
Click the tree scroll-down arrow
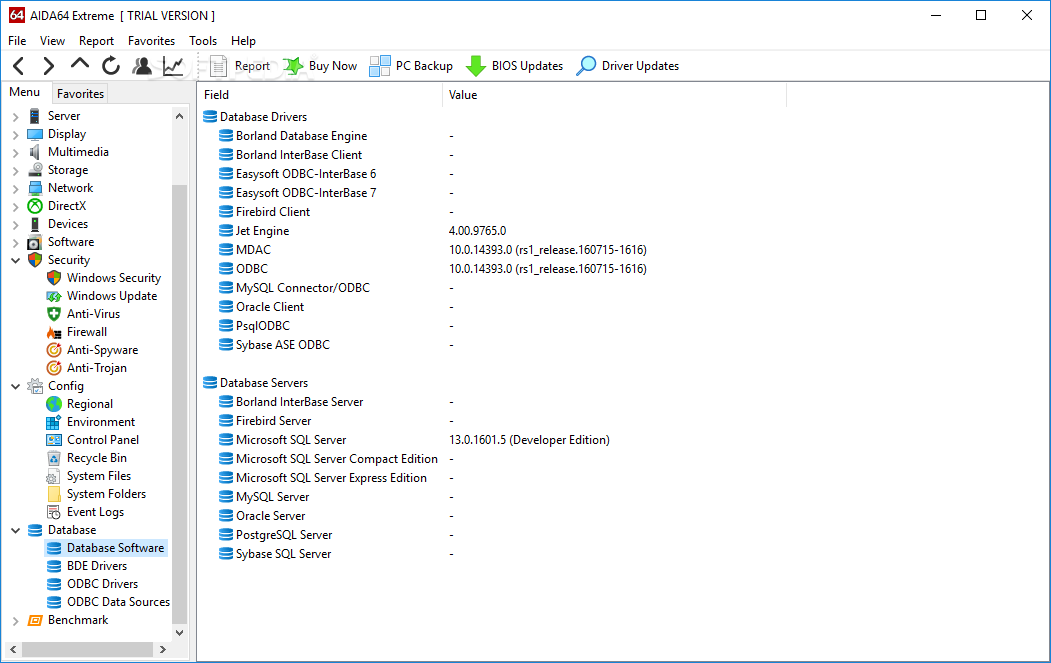pos(180,632)
